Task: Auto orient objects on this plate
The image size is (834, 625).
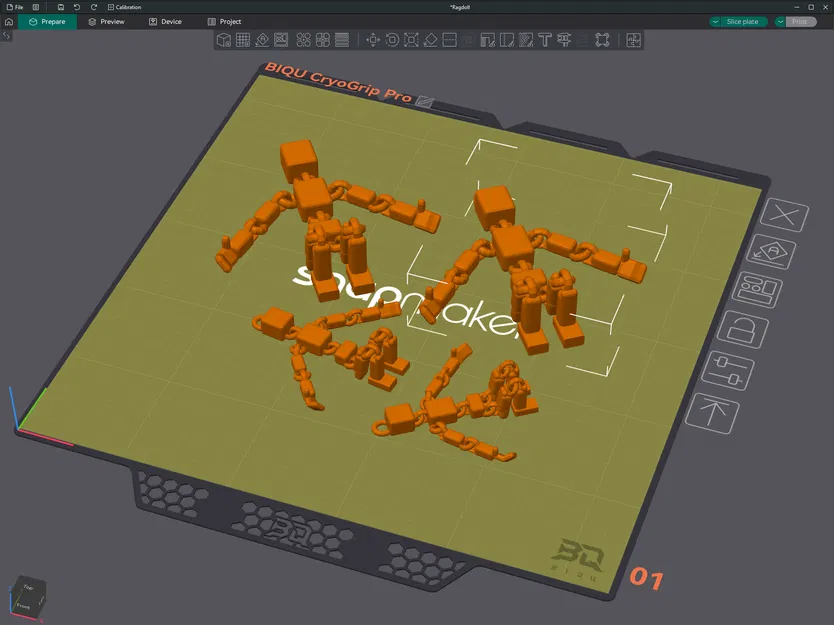Action: (x=771, y=252)
